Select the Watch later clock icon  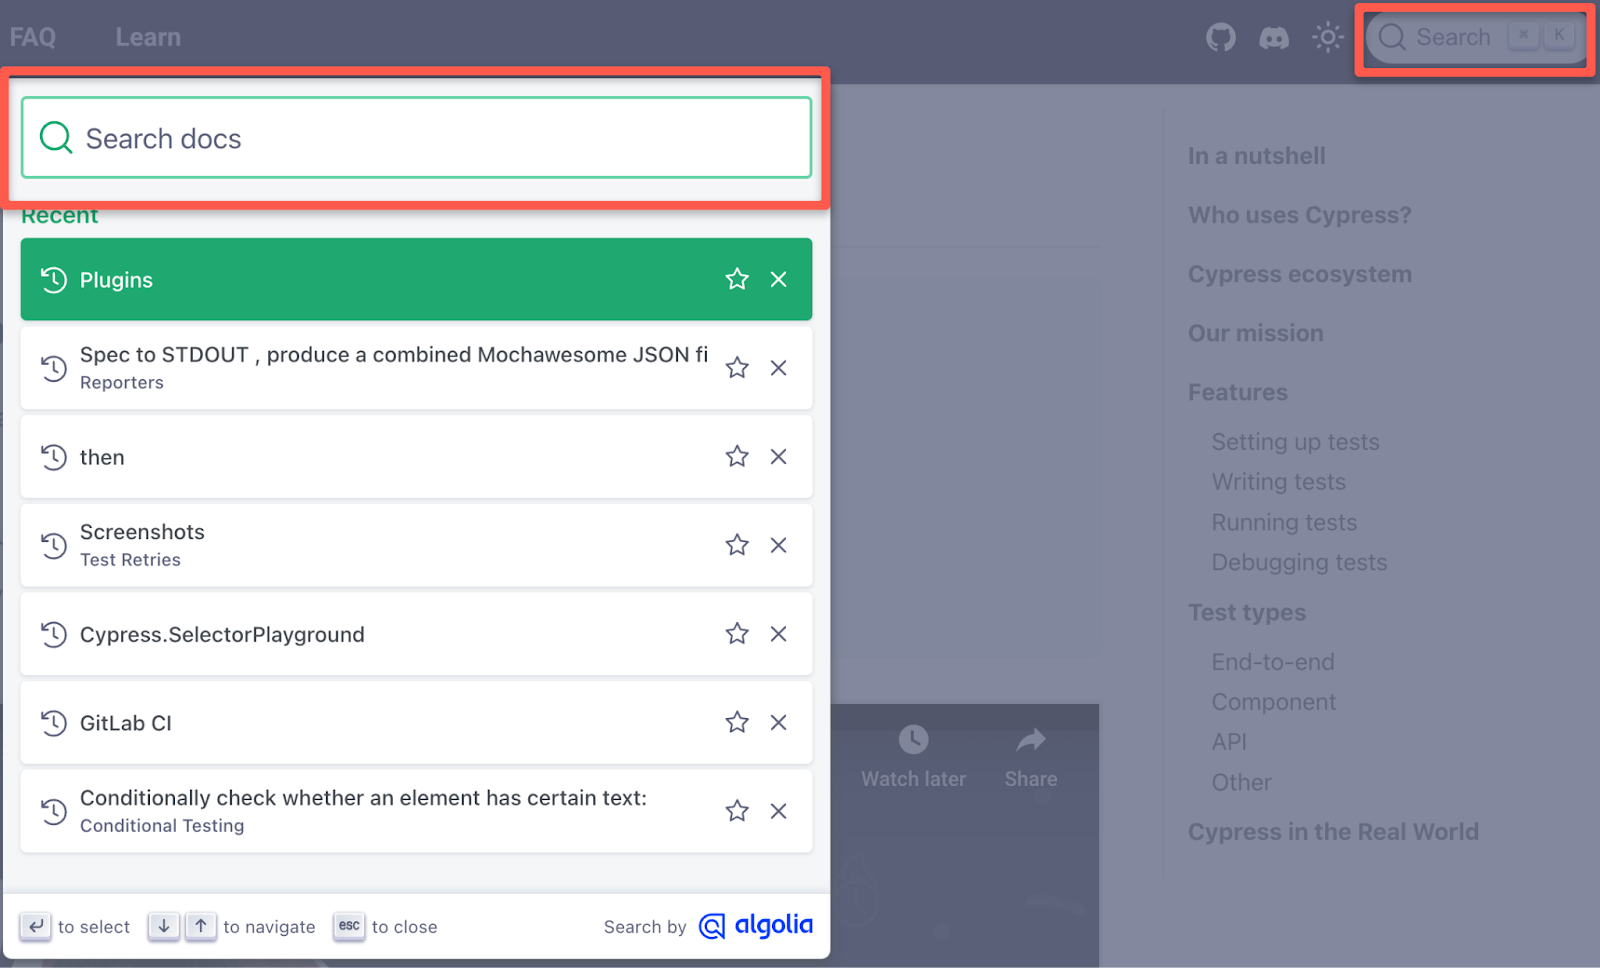coord(912,740)
